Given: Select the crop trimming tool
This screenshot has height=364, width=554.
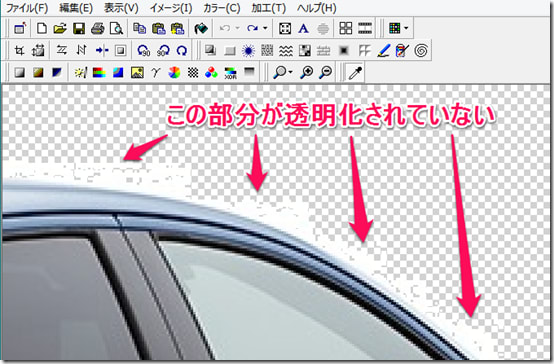Looking at the screenshot, I should (x=19, y=51).
